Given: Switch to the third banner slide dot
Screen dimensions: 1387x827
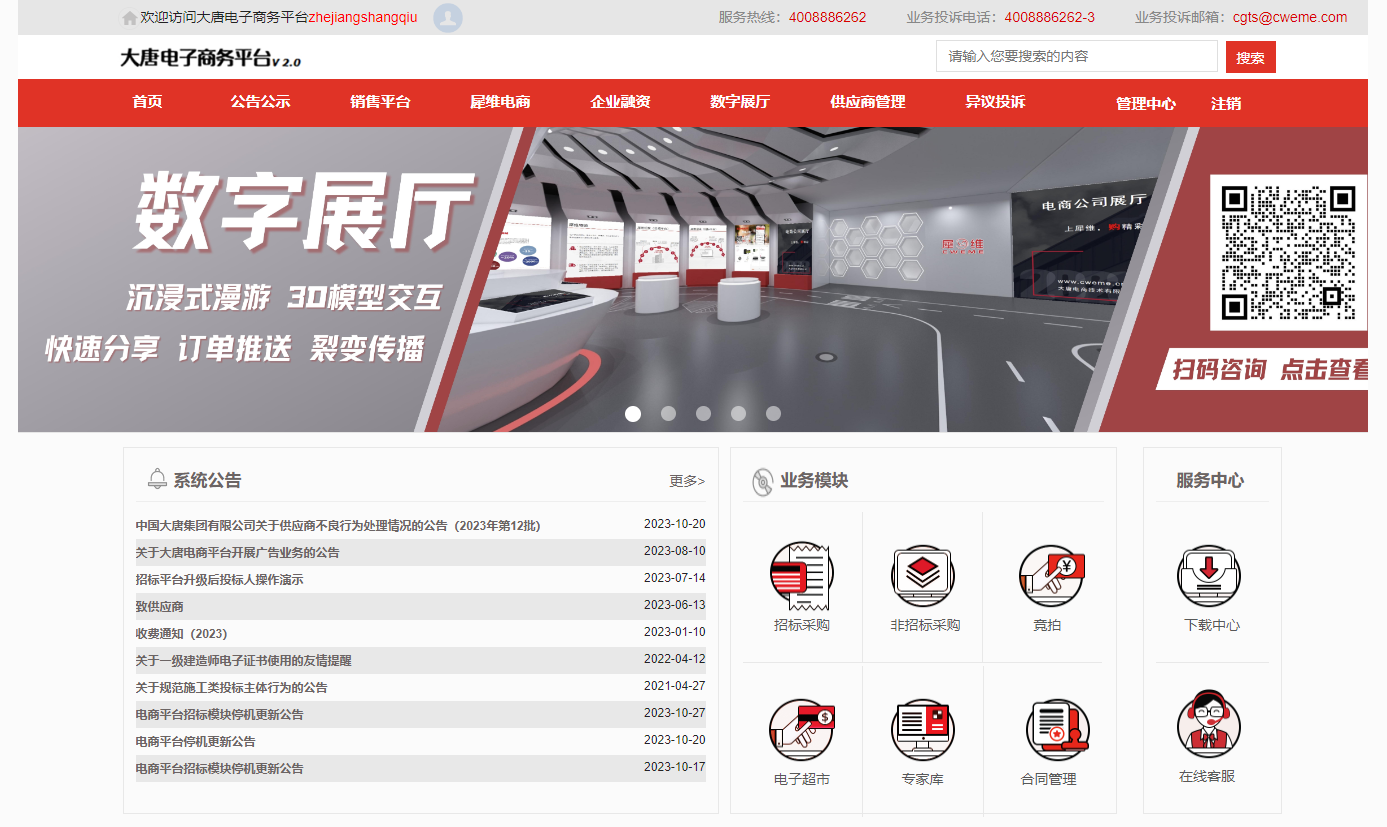Looking at the screenshot, I should pyautogui.click(x=703, y=413).
